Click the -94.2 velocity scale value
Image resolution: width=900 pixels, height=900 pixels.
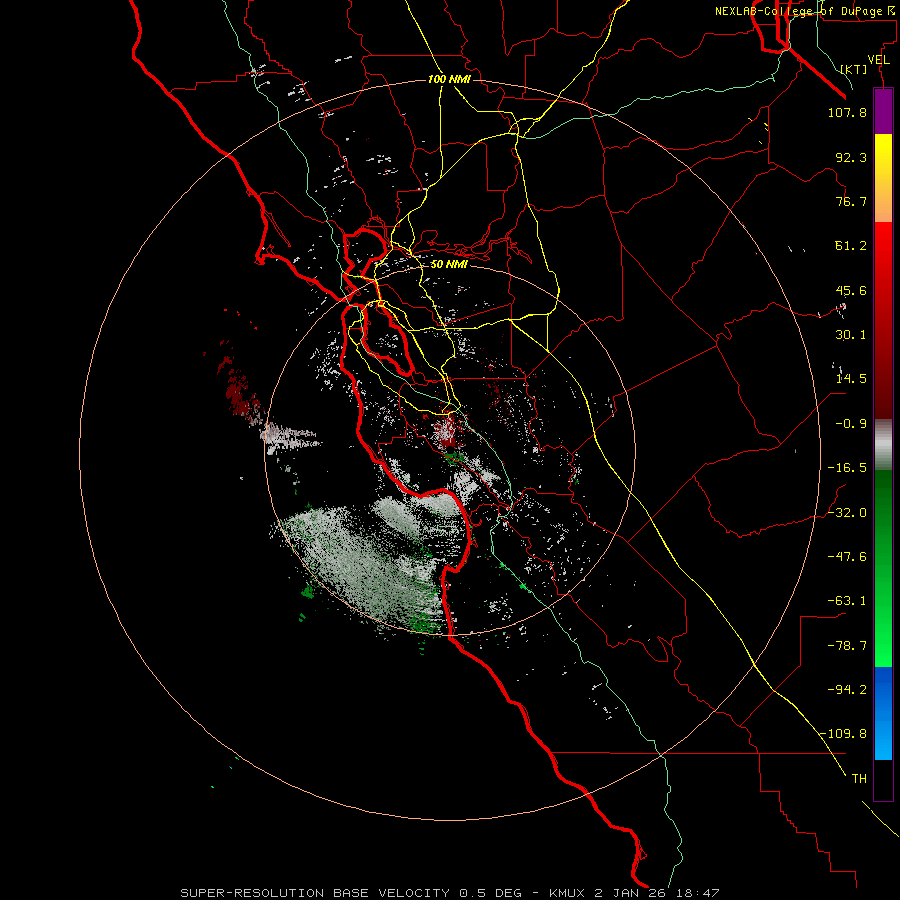[x=847, y=690]
